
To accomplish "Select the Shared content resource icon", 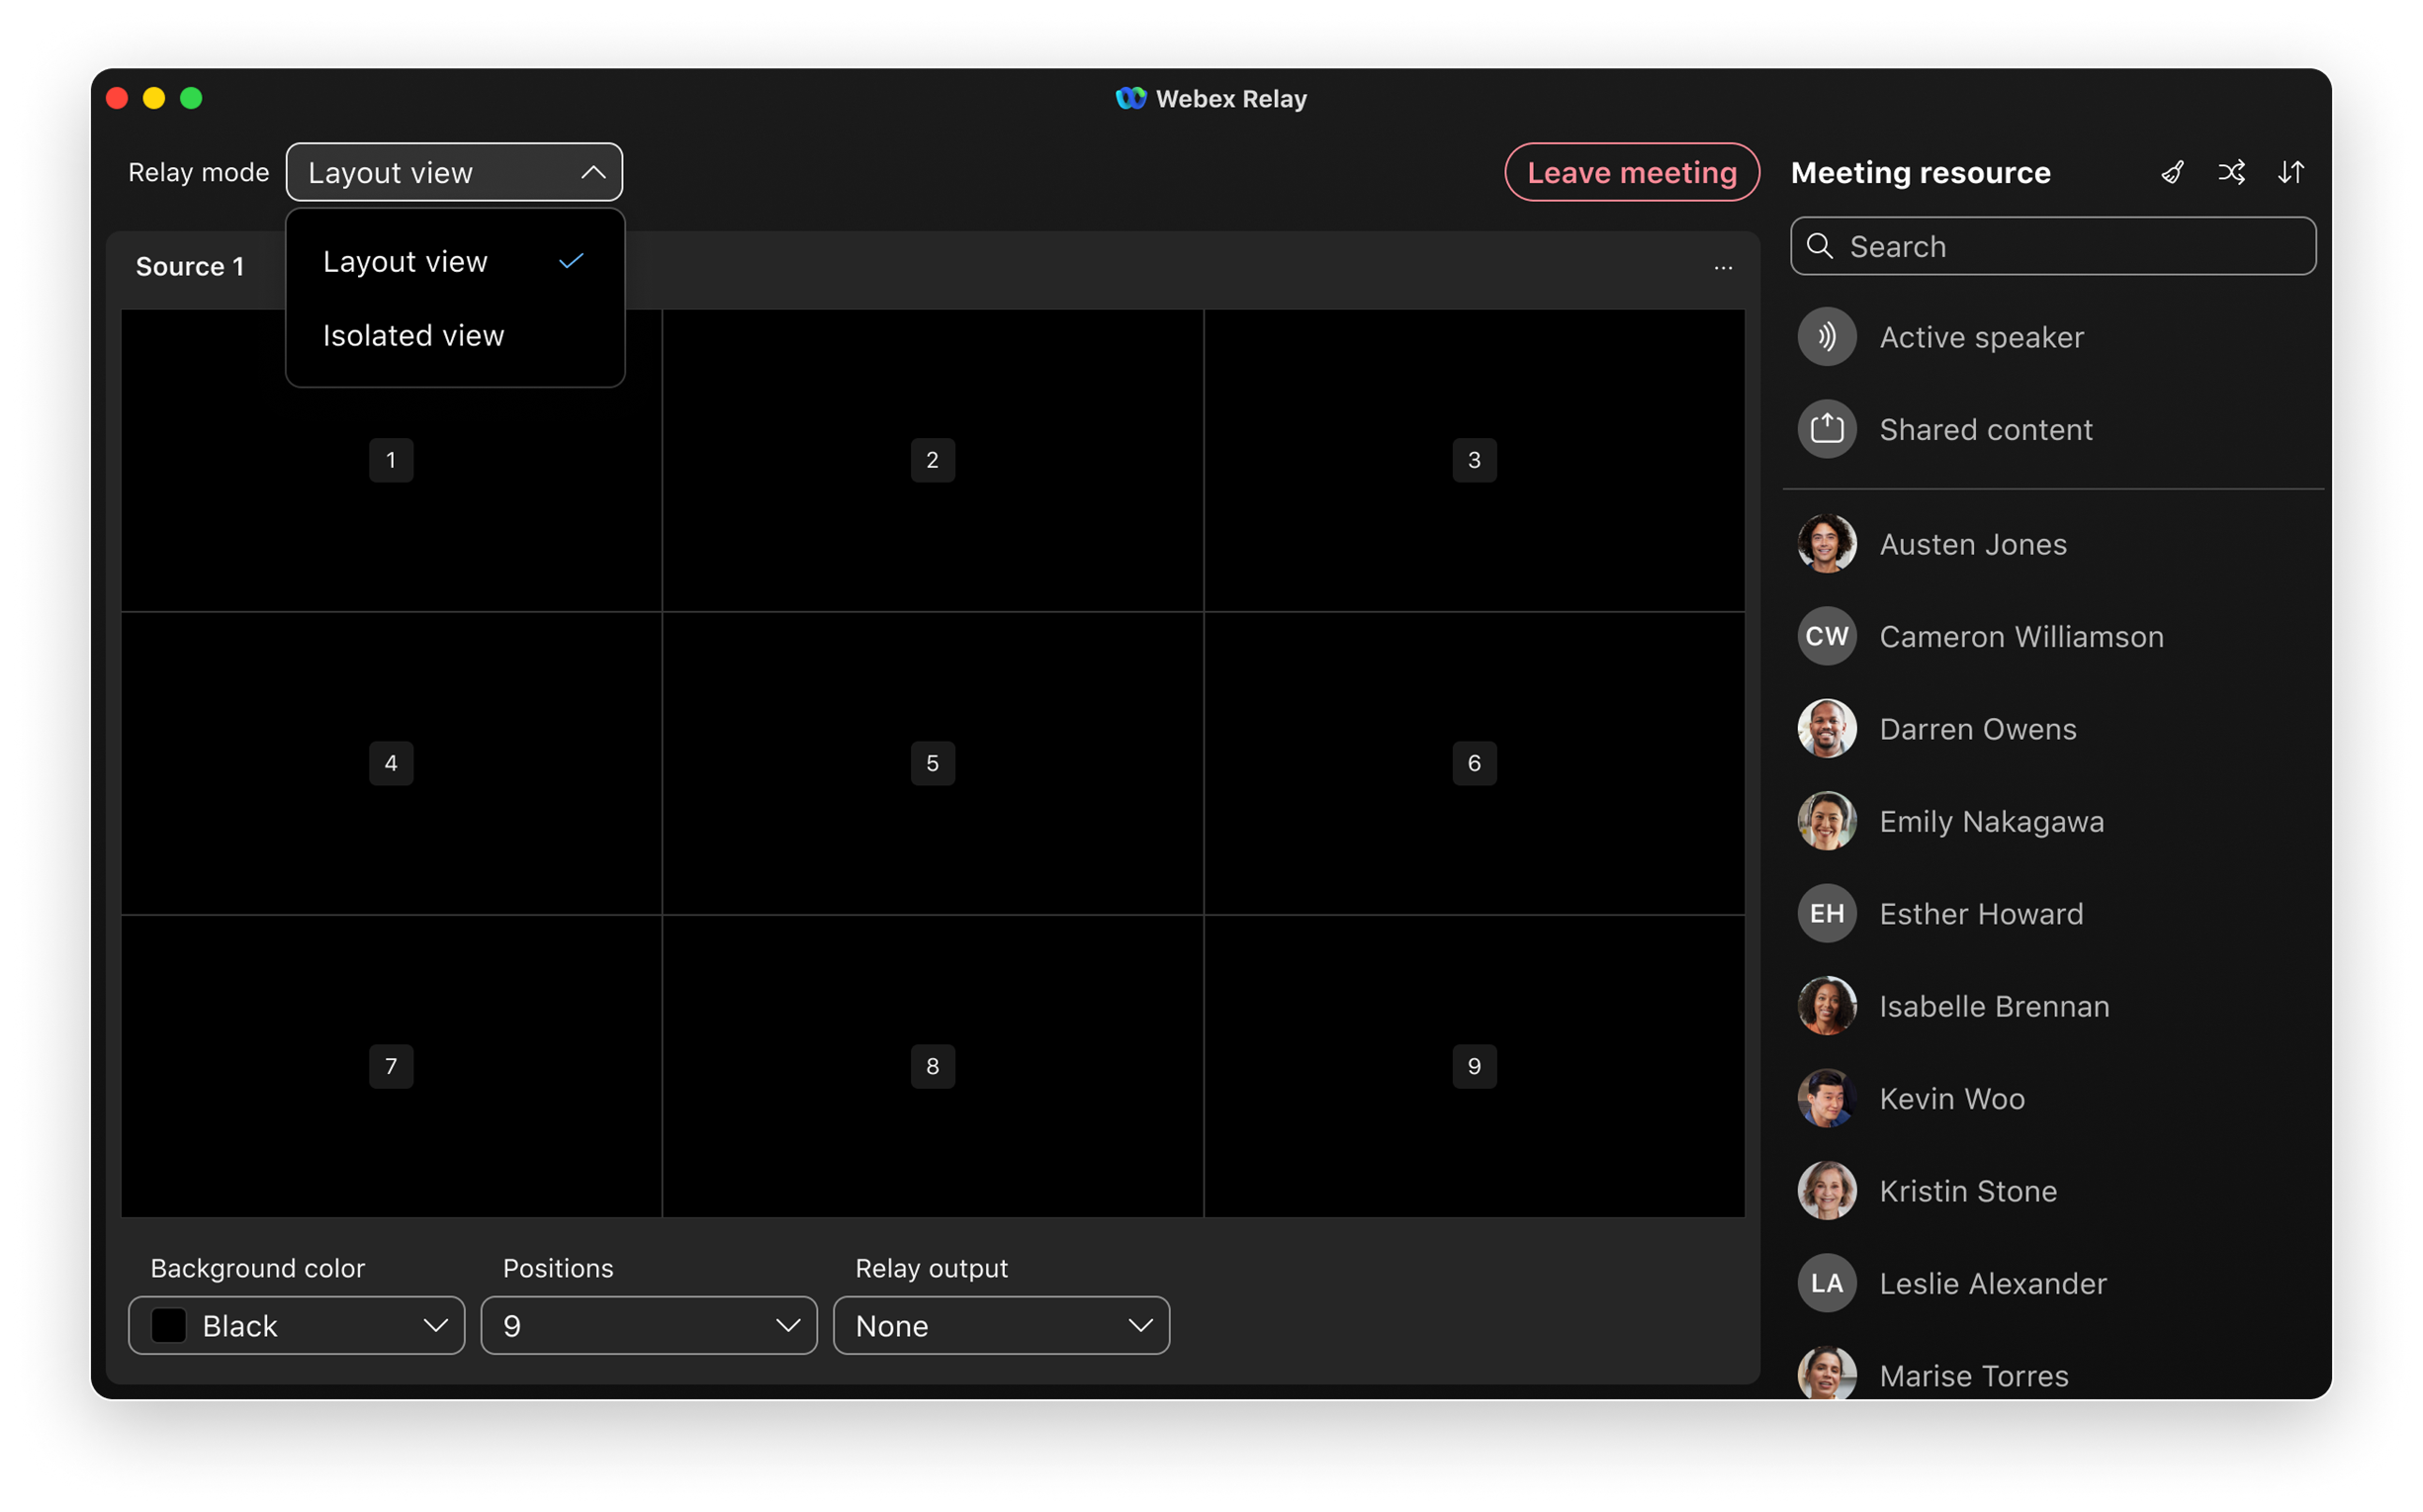I will pyautogui.click(x=1826, y=429).
